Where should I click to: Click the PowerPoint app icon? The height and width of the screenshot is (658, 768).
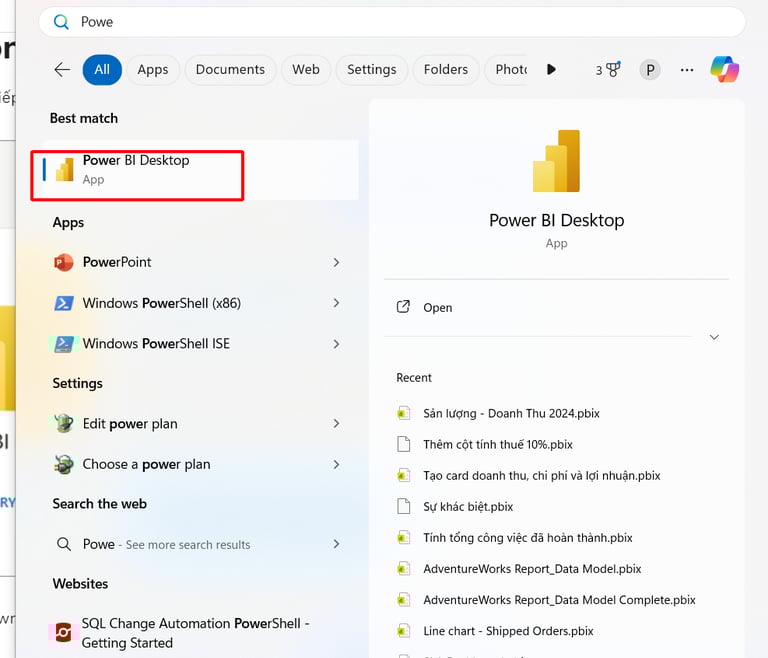(64, 263)
